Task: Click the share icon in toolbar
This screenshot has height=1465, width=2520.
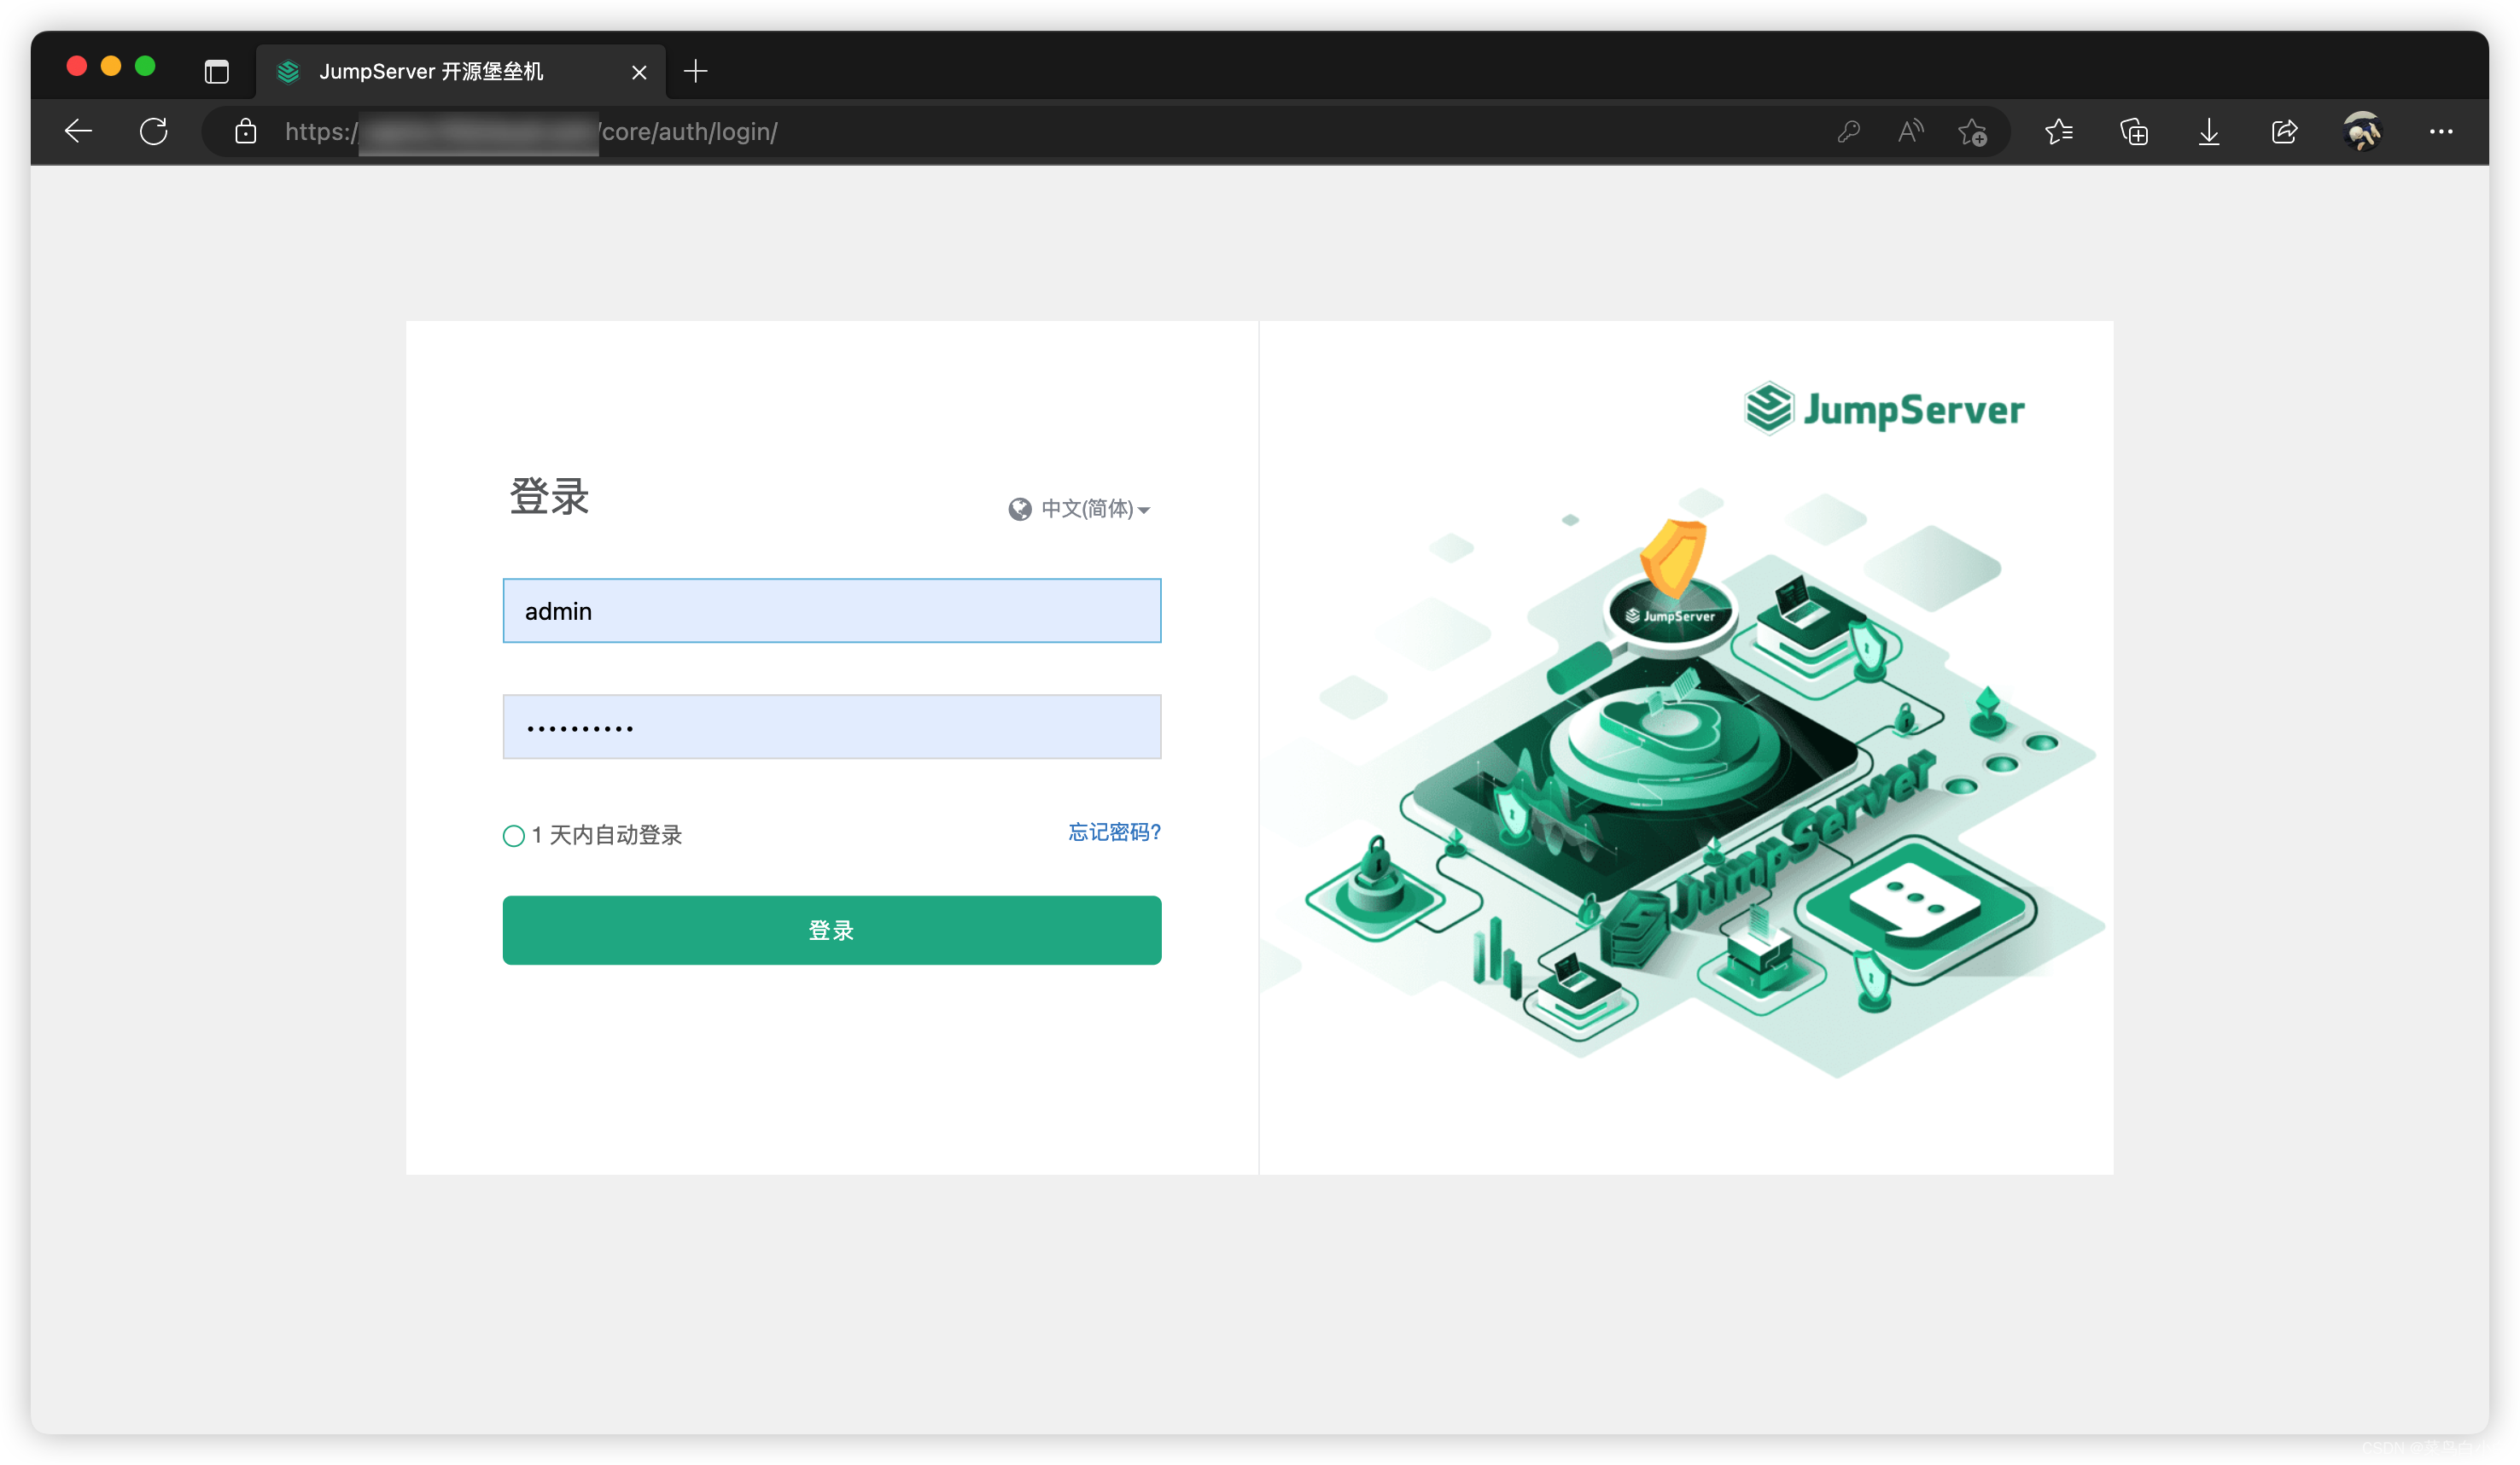Action: [2284, 131]
